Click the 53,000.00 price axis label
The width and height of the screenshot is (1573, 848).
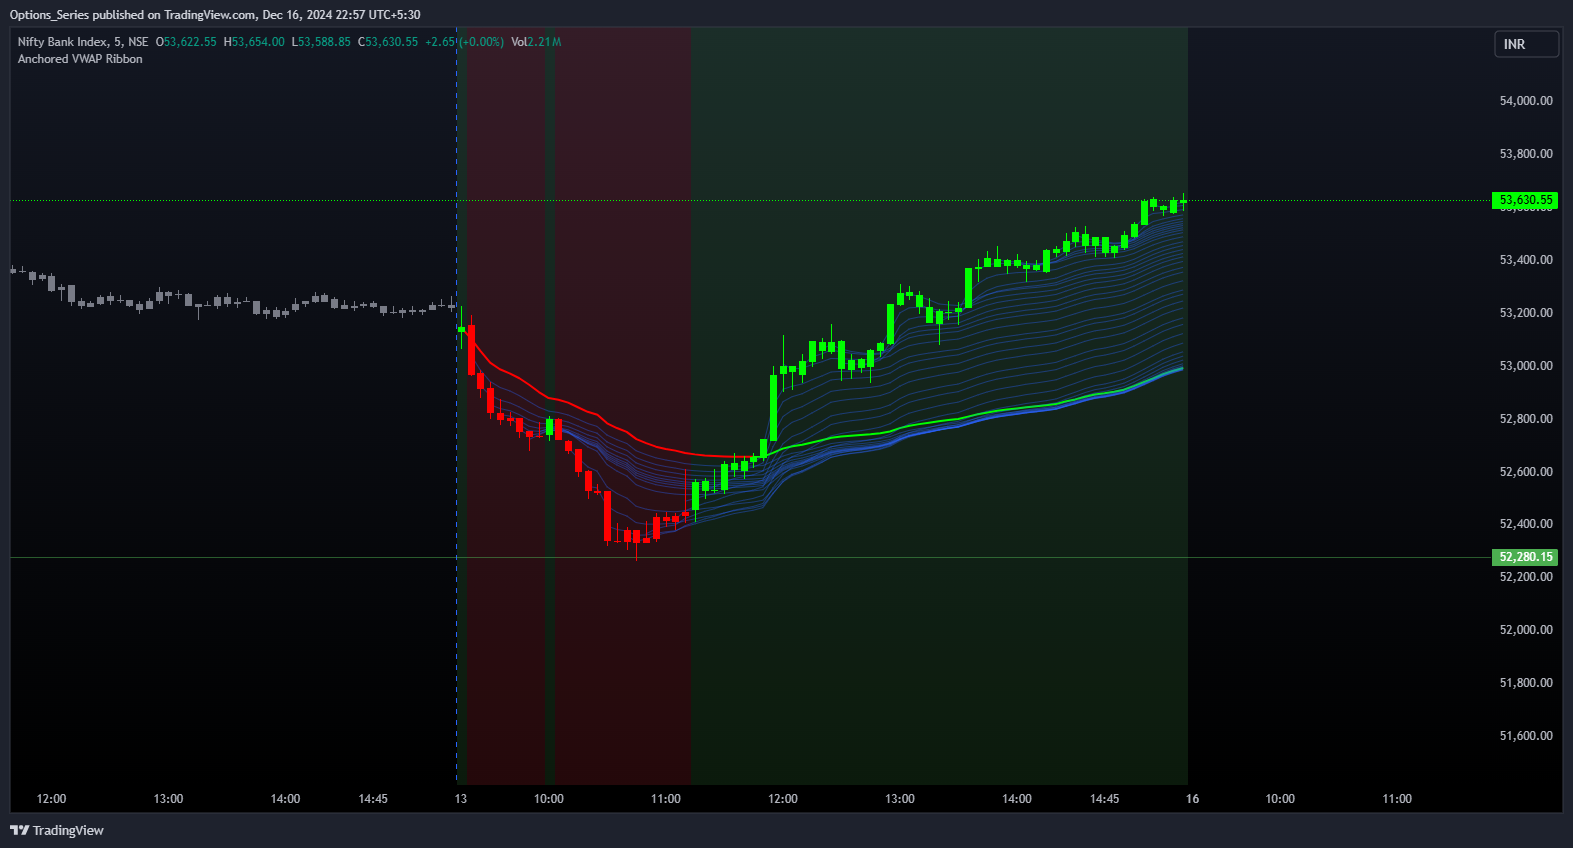1526,366
